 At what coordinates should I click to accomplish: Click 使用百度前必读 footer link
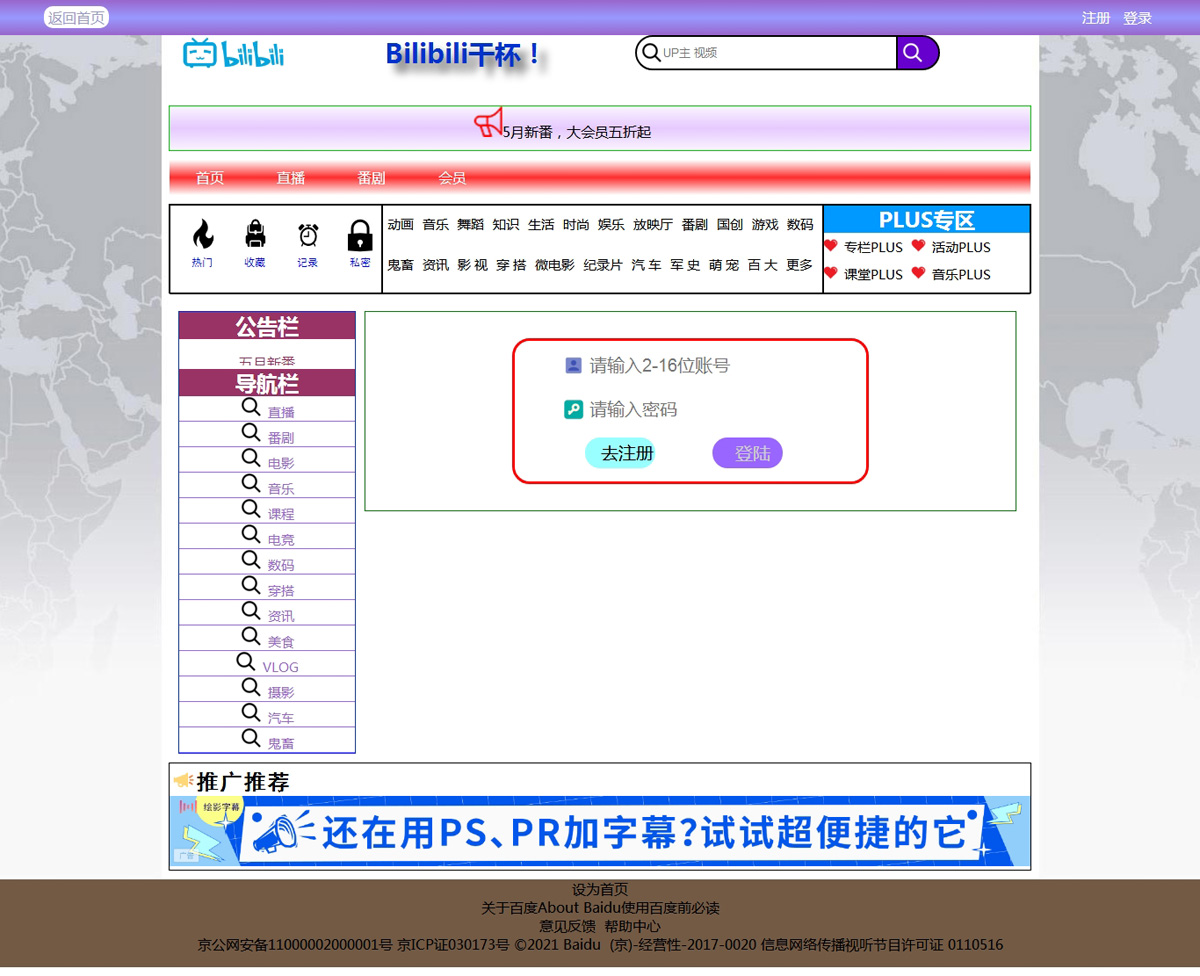(670, 908)
